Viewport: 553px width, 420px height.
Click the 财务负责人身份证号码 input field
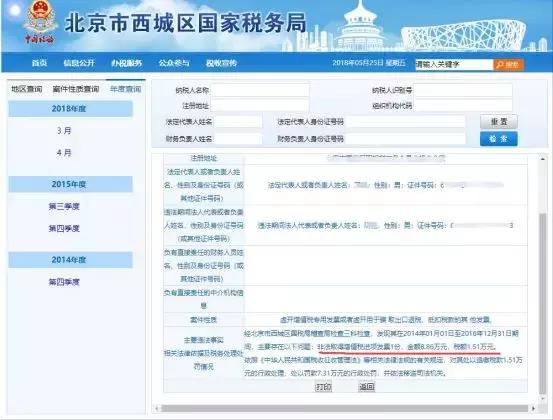406,139
